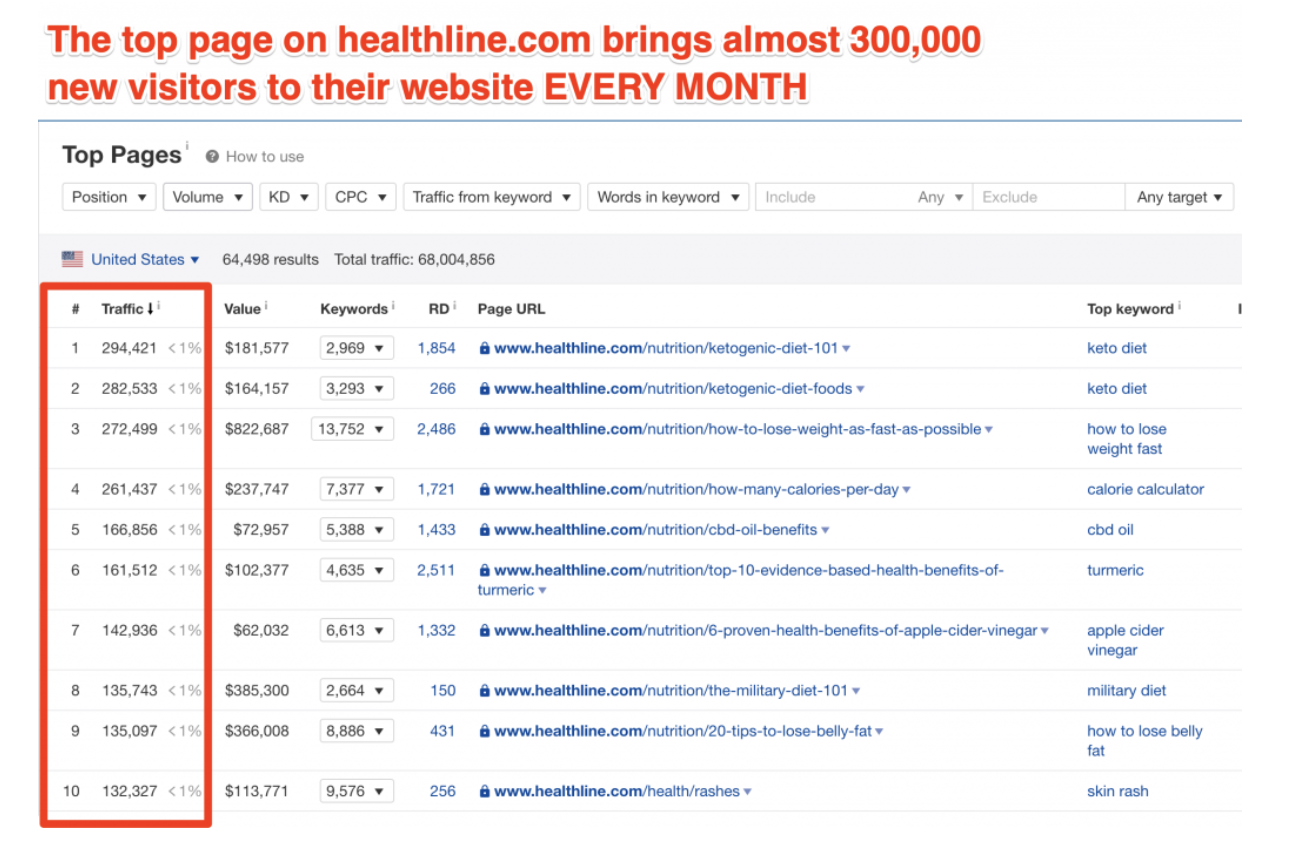Viewport: 1300px width, 854px height.
Task: Click the cbd oil top keyword
Action: [1110, 529]
